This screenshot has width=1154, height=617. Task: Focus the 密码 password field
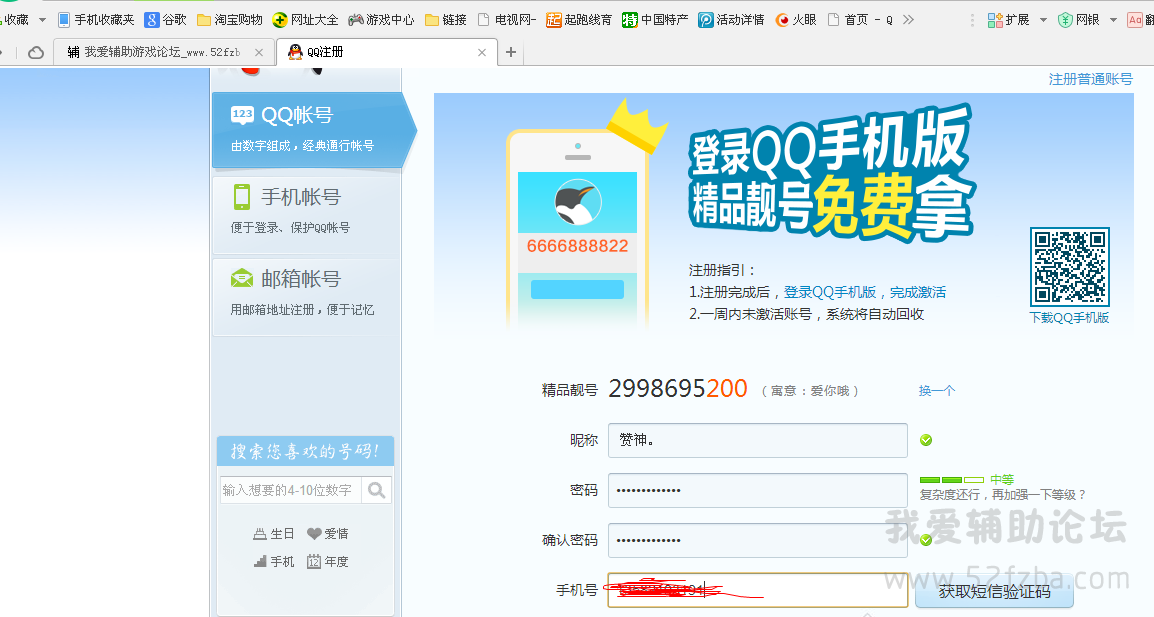(757, 490)
